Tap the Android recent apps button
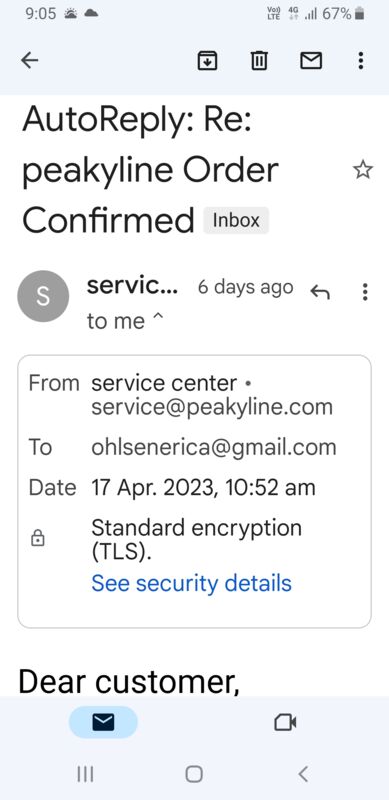Viewport: 389px width, 800px height. click(85, 774)
